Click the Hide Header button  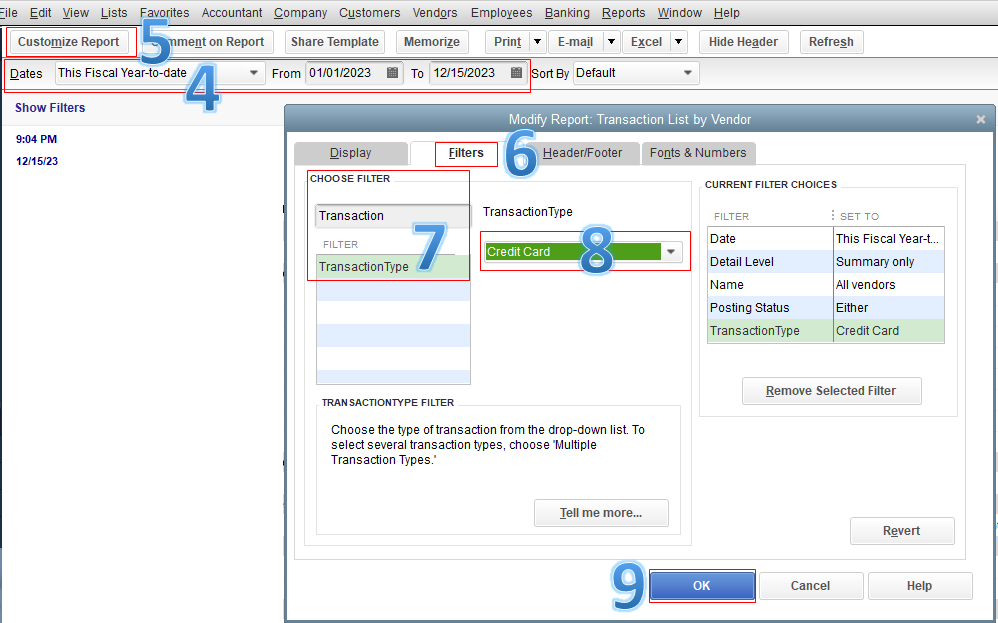(743, 42)
